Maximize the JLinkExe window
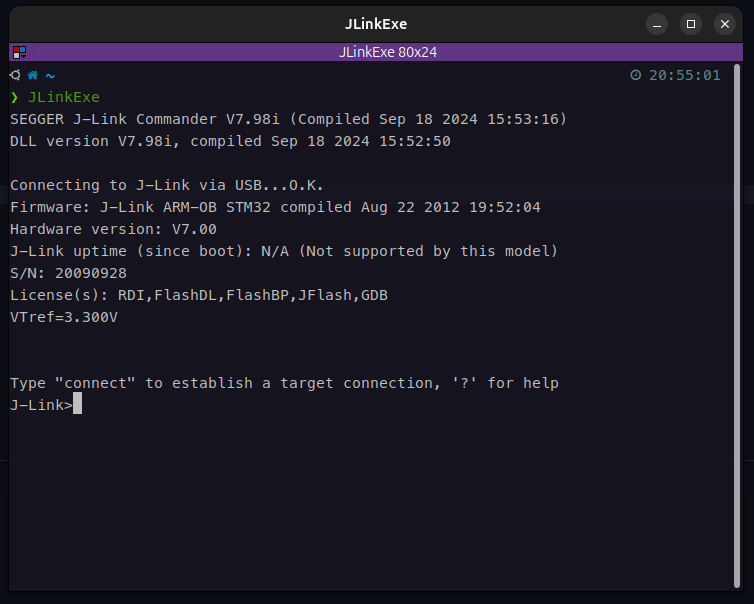 click(690, 24)
